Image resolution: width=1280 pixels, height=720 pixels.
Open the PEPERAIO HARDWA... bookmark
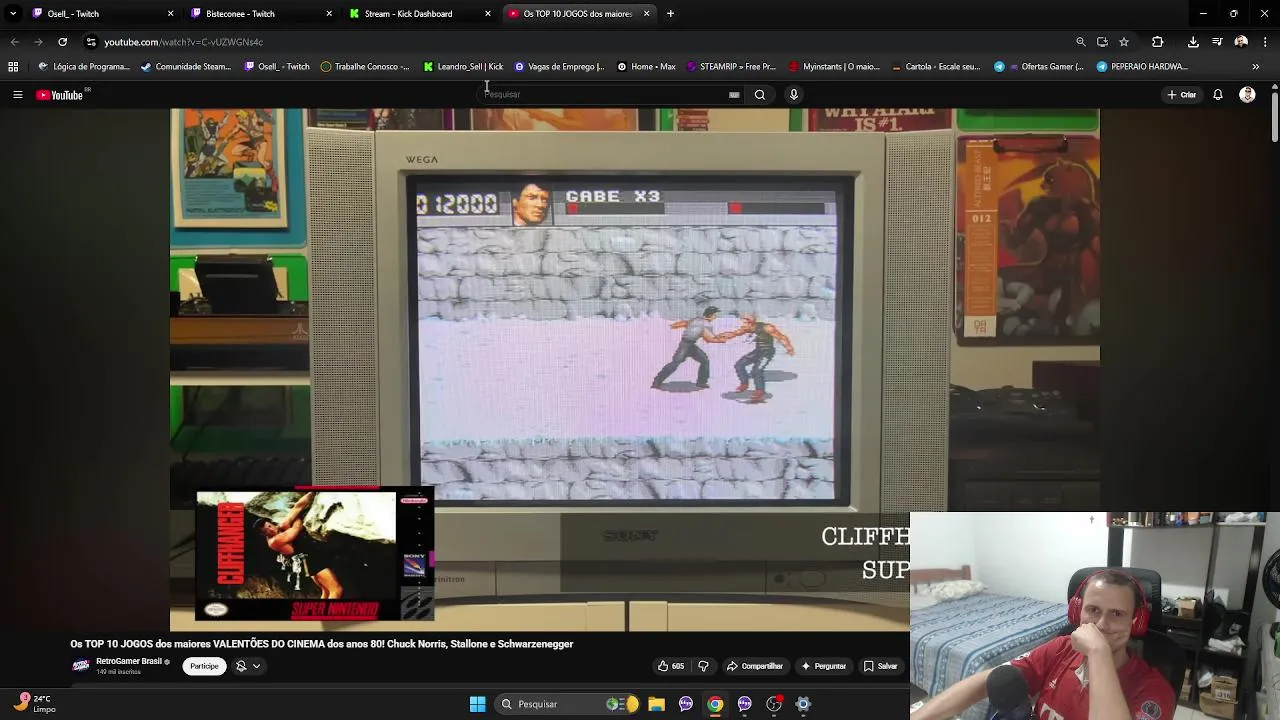[1142, 67]
